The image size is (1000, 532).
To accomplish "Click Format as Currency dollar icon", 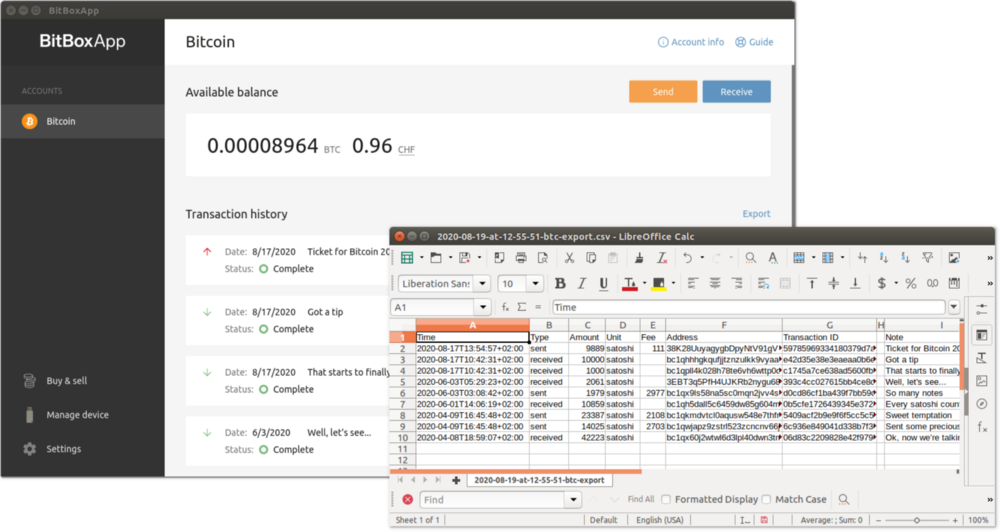I will coord(882,283).
